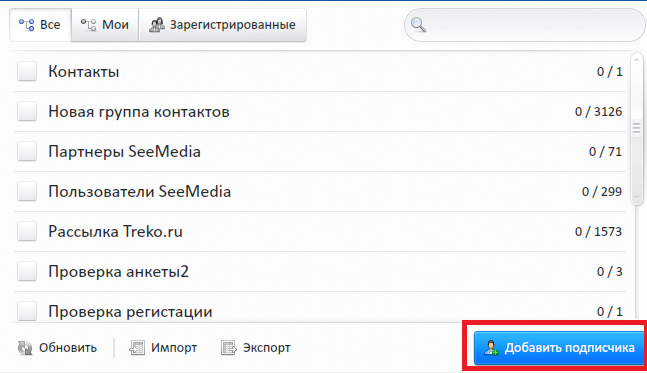Click the Добавить подписчика button
This screenshot has height=373, width=647.
pyautogui.click(x=559, y=348)
